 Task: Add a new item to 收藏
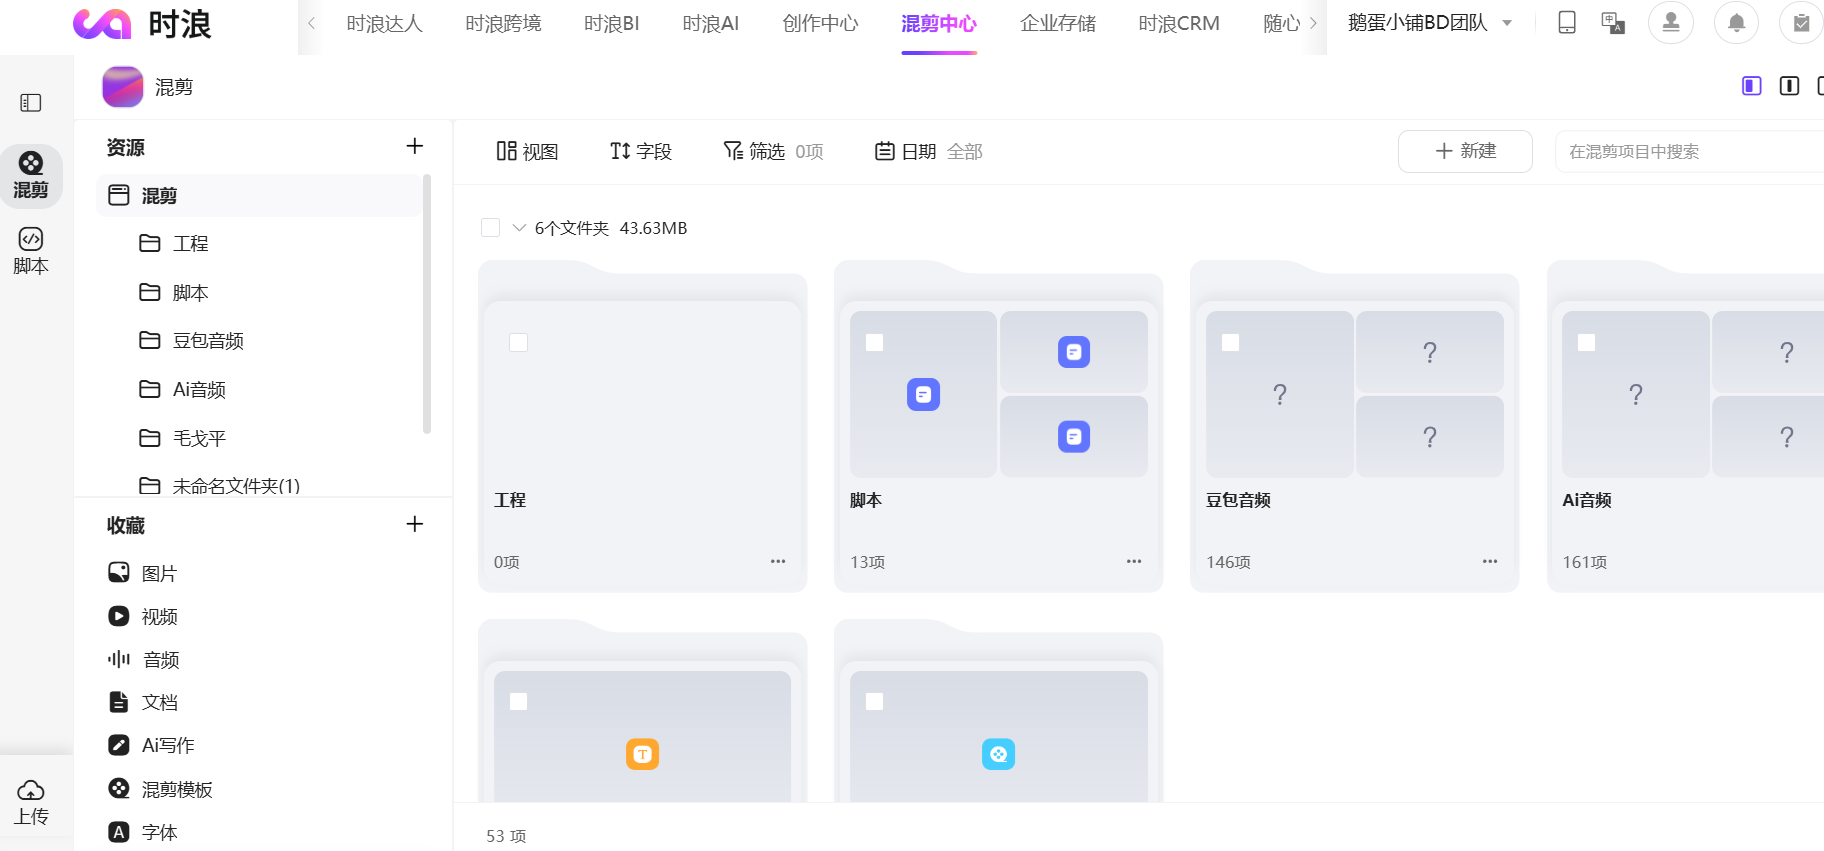coord(415,524)
